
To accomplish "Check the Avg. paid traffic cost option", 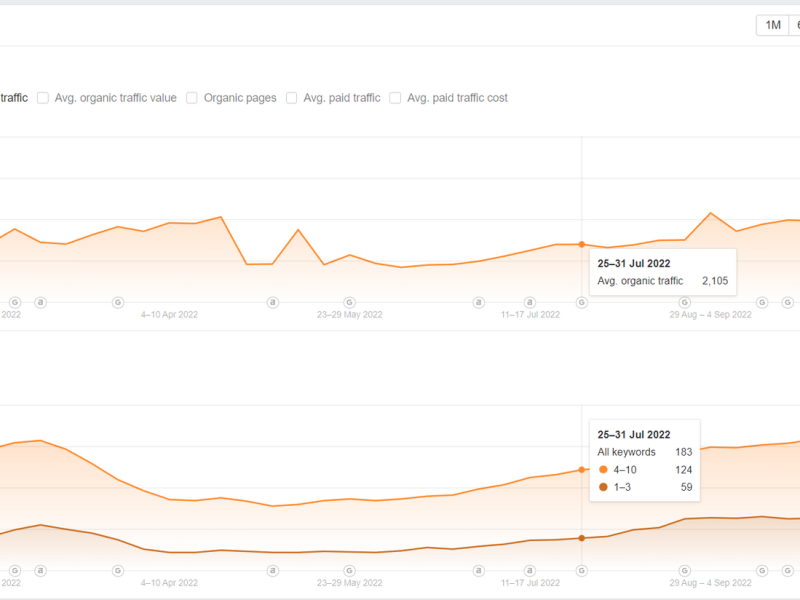I will tap(396, 98).
